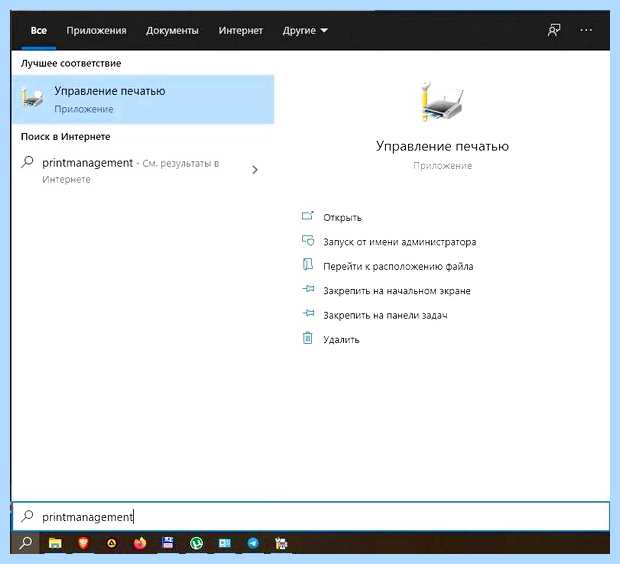Click the Управление печатью title in preview pane
Screen dimensions: 620x564
click(442, 146)
